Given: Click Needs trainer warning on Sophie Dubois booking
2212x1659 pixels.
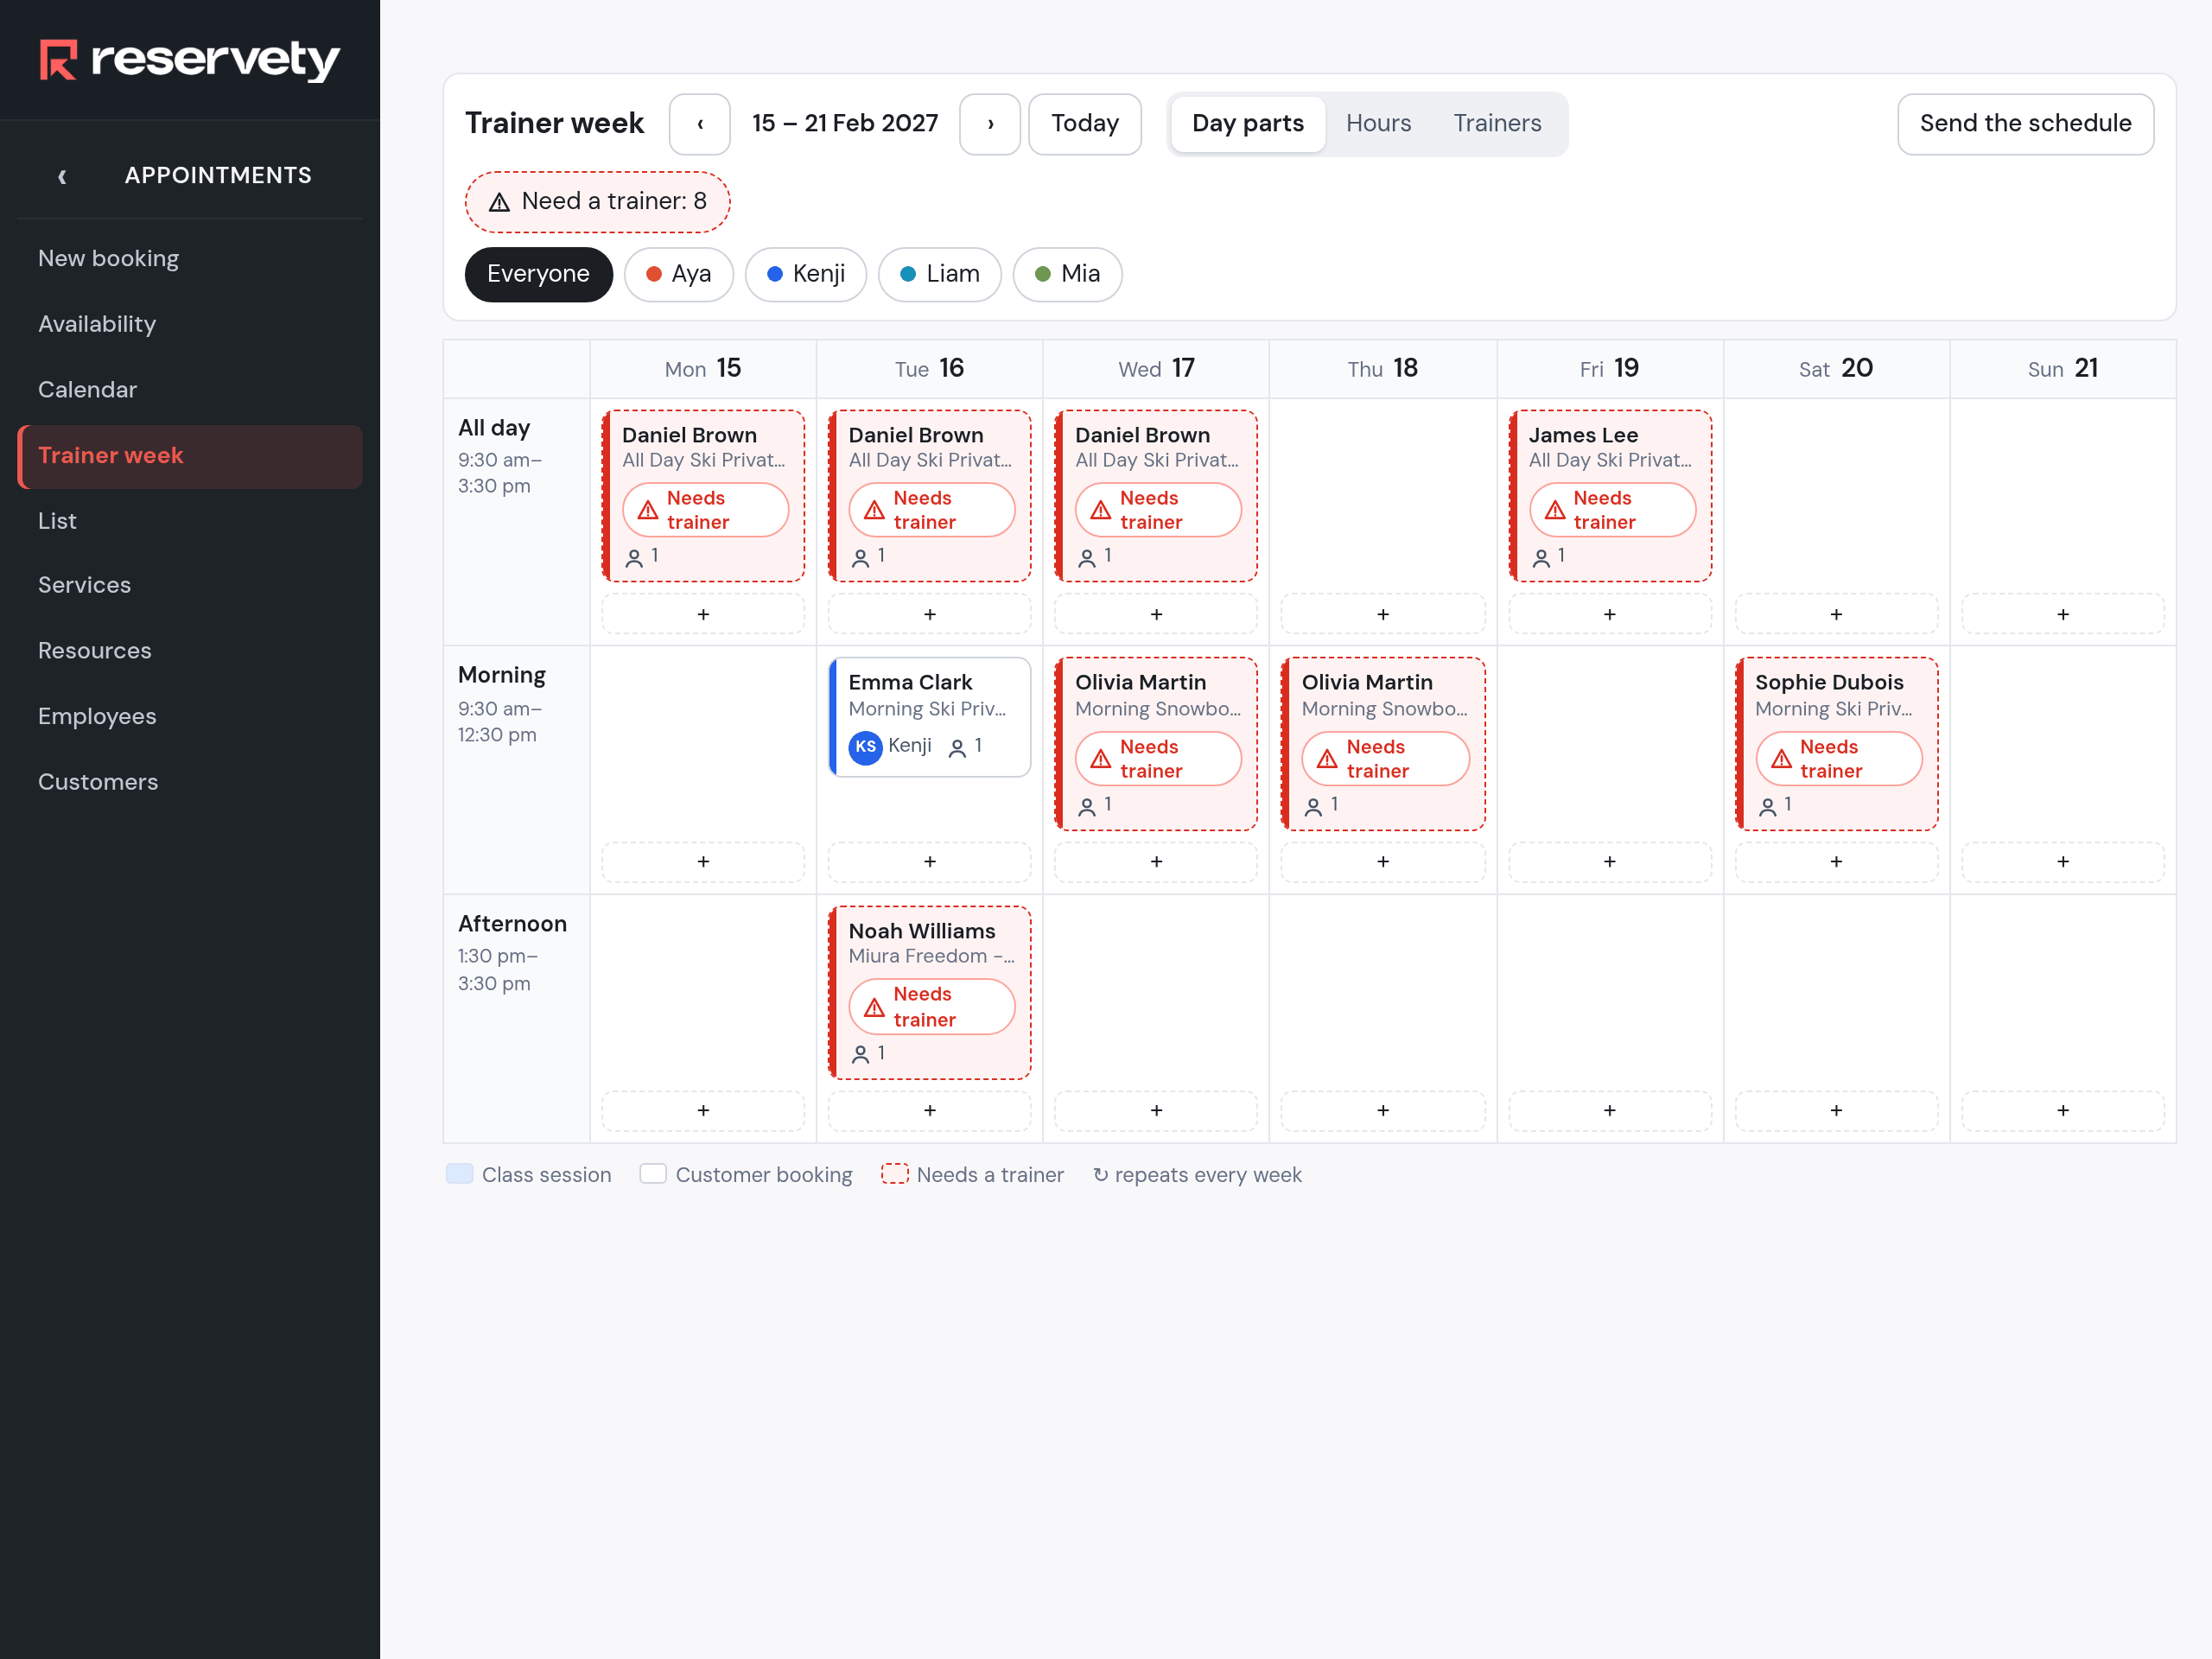Looking at the screenshot, I should 1838,759.
